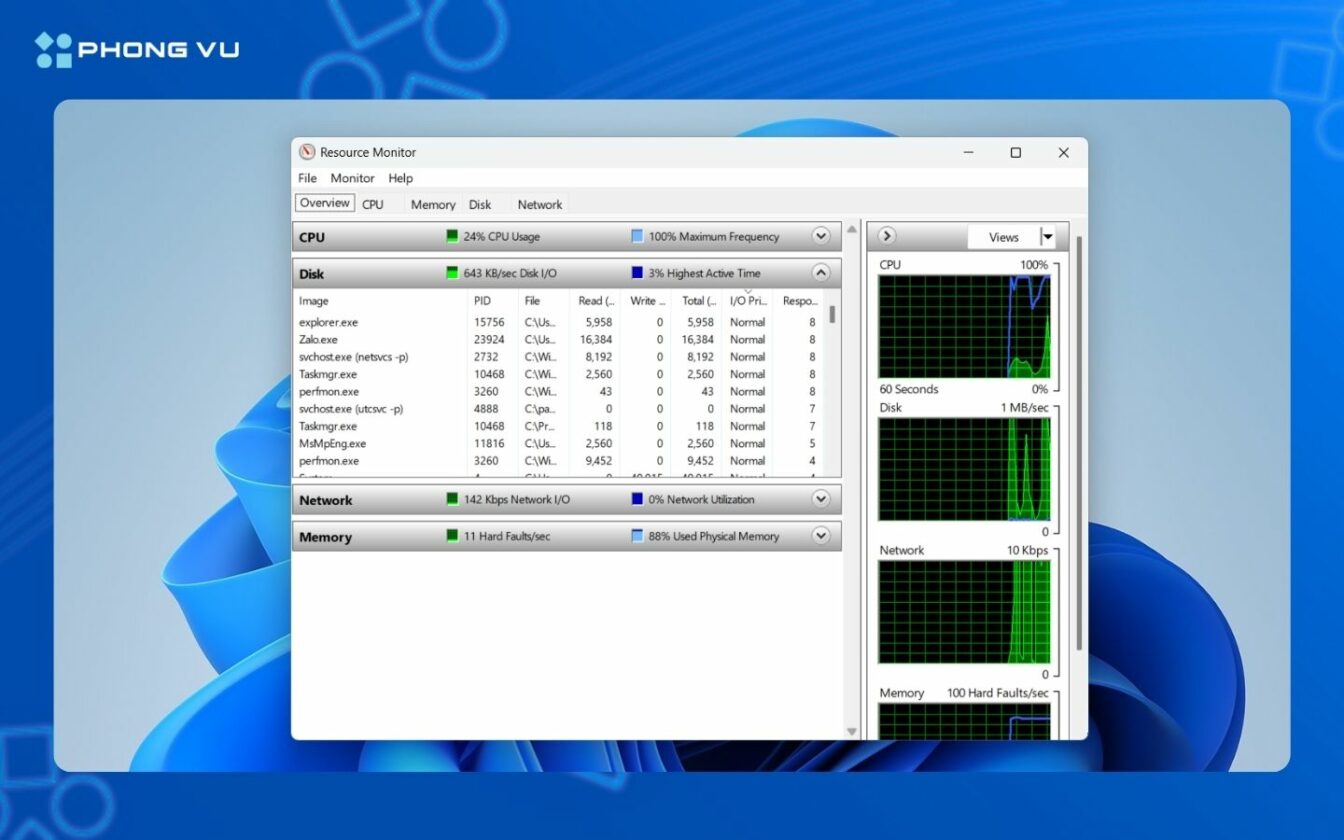Sort by the Read column header
This screenshot has height=840, width=1344.
[595, 301]
